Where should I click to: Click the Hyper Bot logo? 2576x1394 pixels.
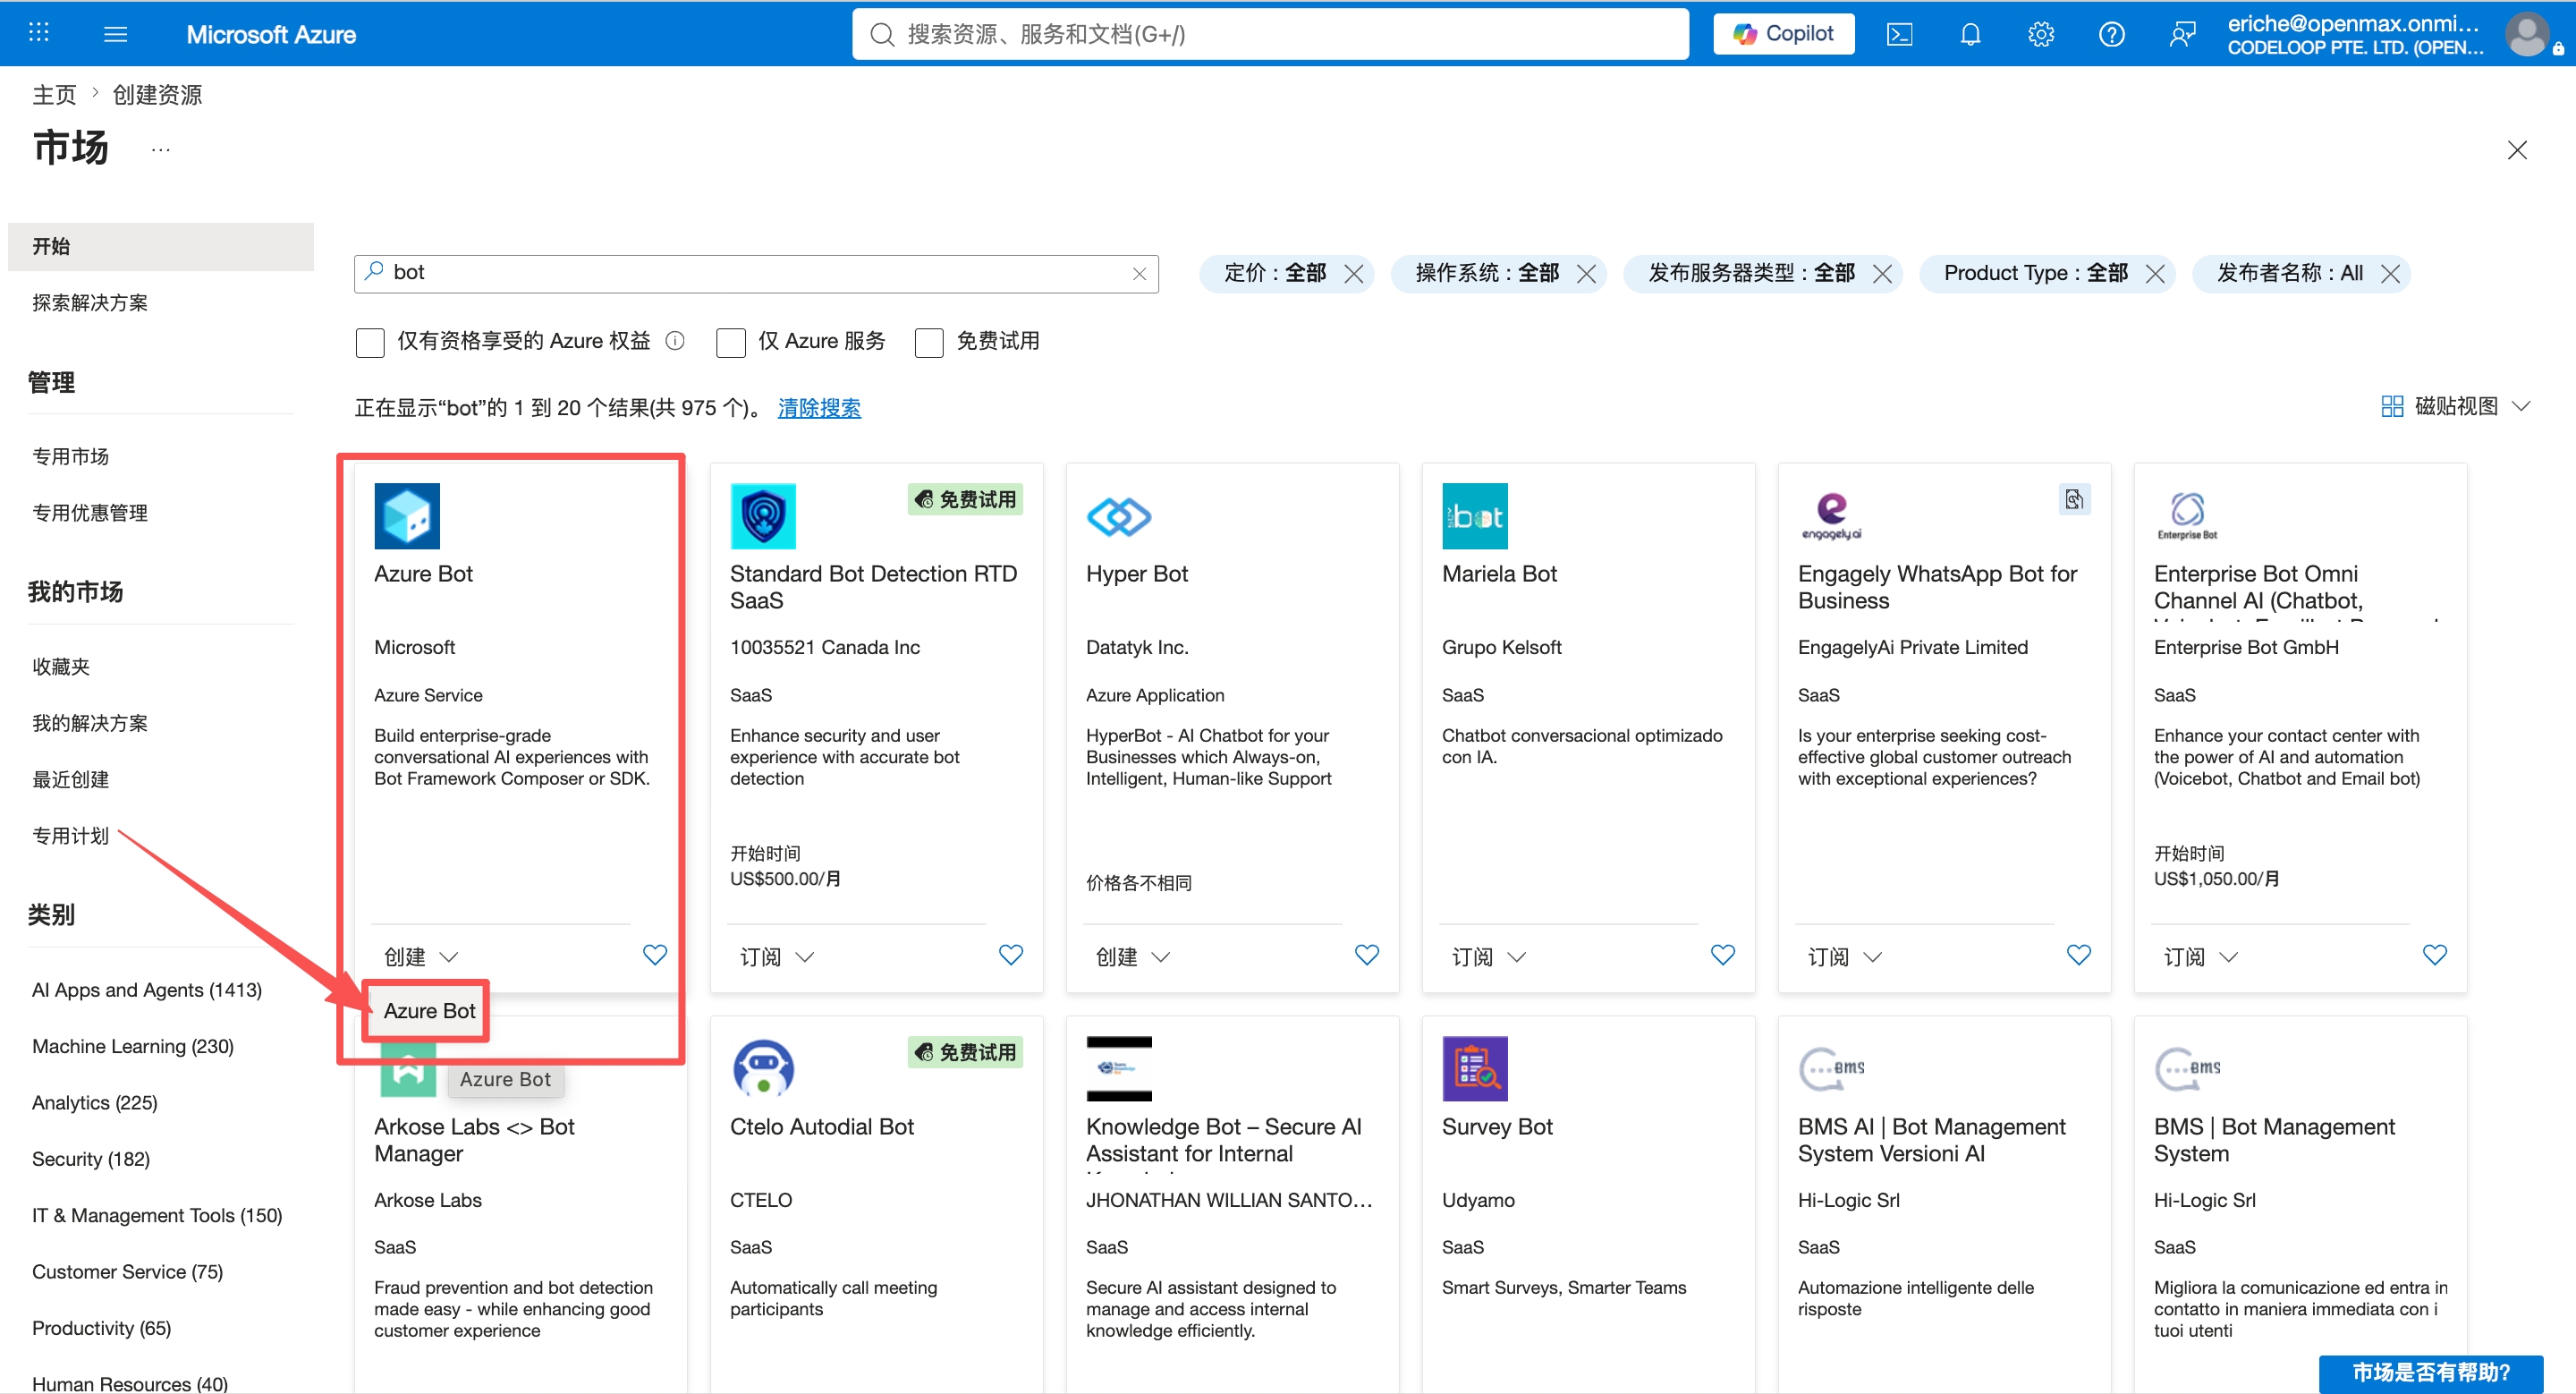coord(1119,516)
